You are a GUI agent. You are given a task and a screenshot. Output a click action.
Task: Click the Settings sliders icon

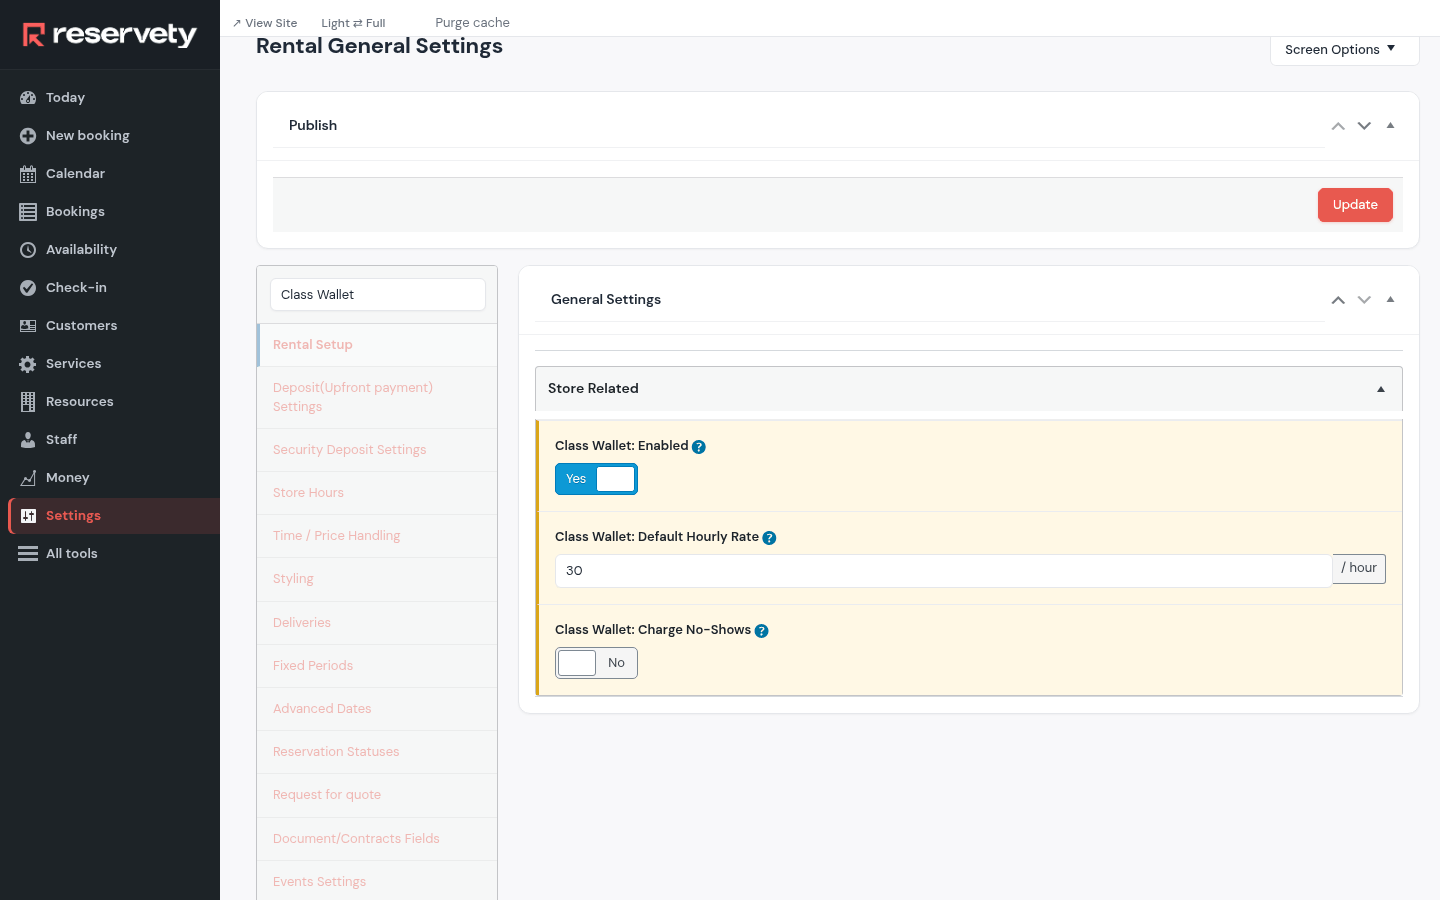pos(28,516)
